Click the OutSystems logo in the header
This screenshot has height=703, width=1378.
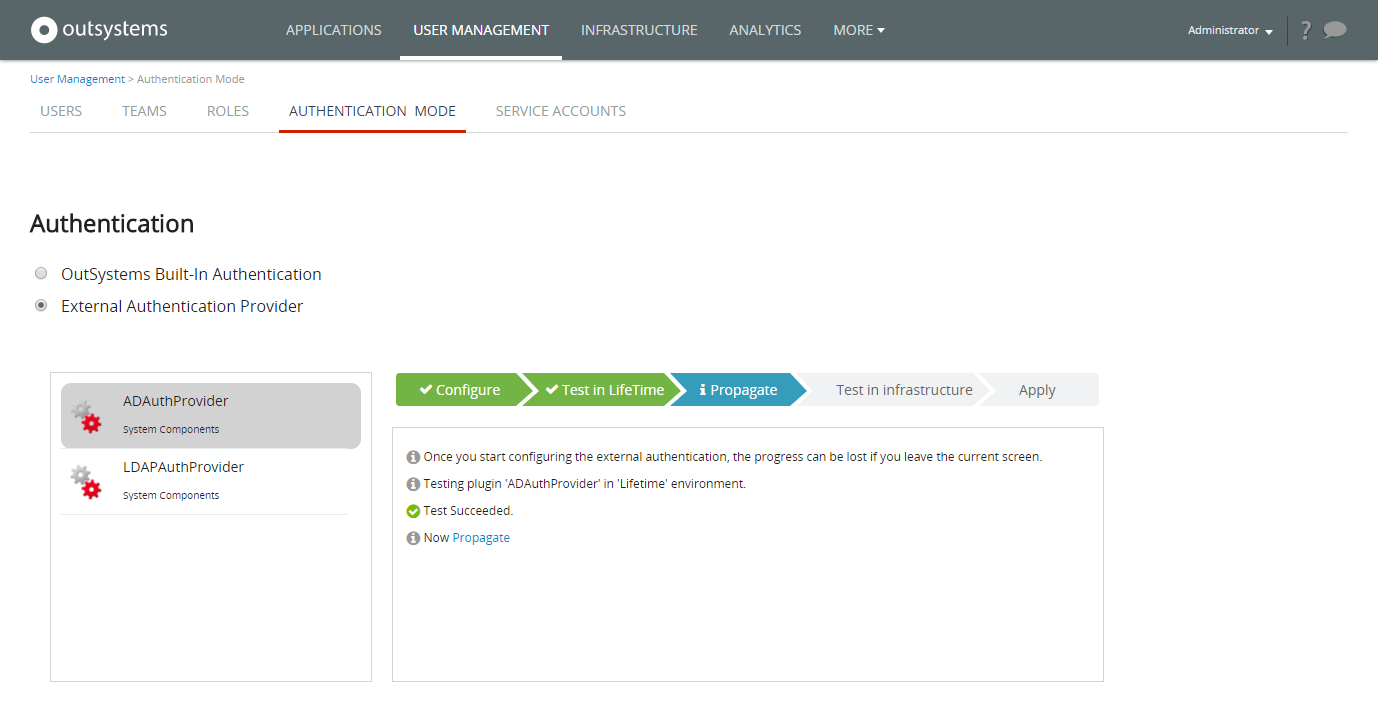pyautogui.click(x=98, y=29)
